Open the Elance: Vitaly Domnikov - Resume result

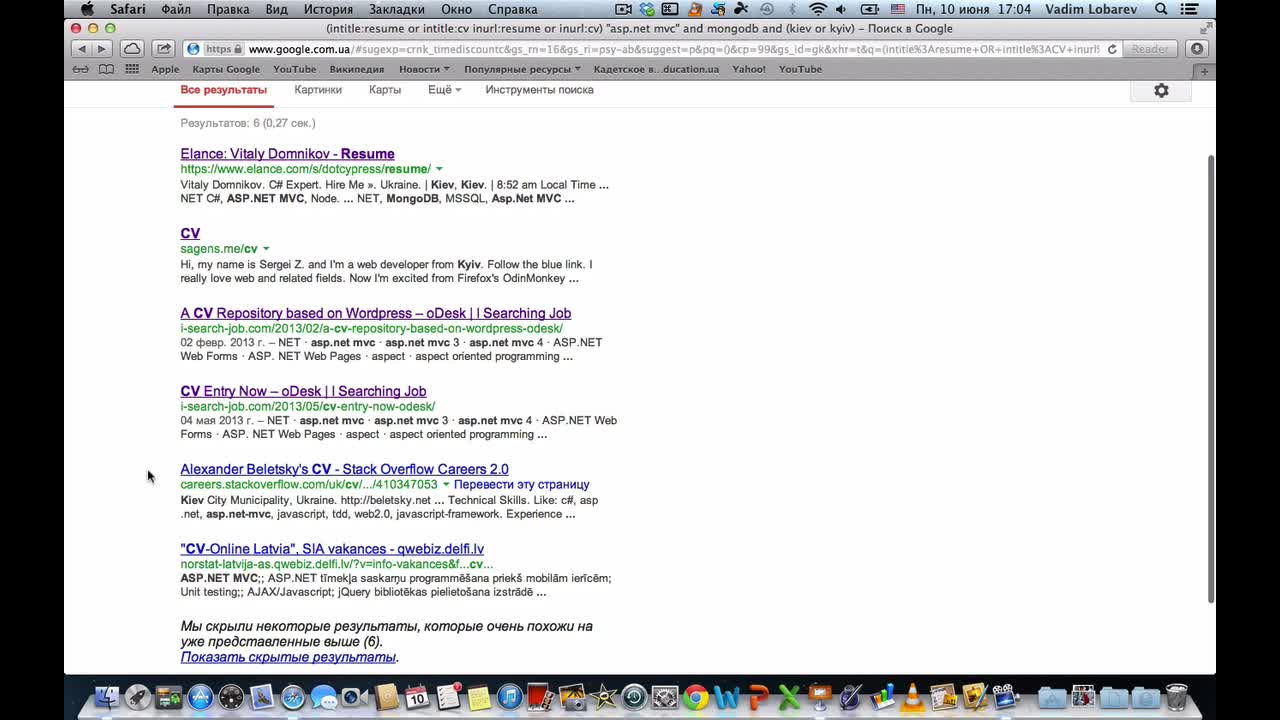(287, 154)
